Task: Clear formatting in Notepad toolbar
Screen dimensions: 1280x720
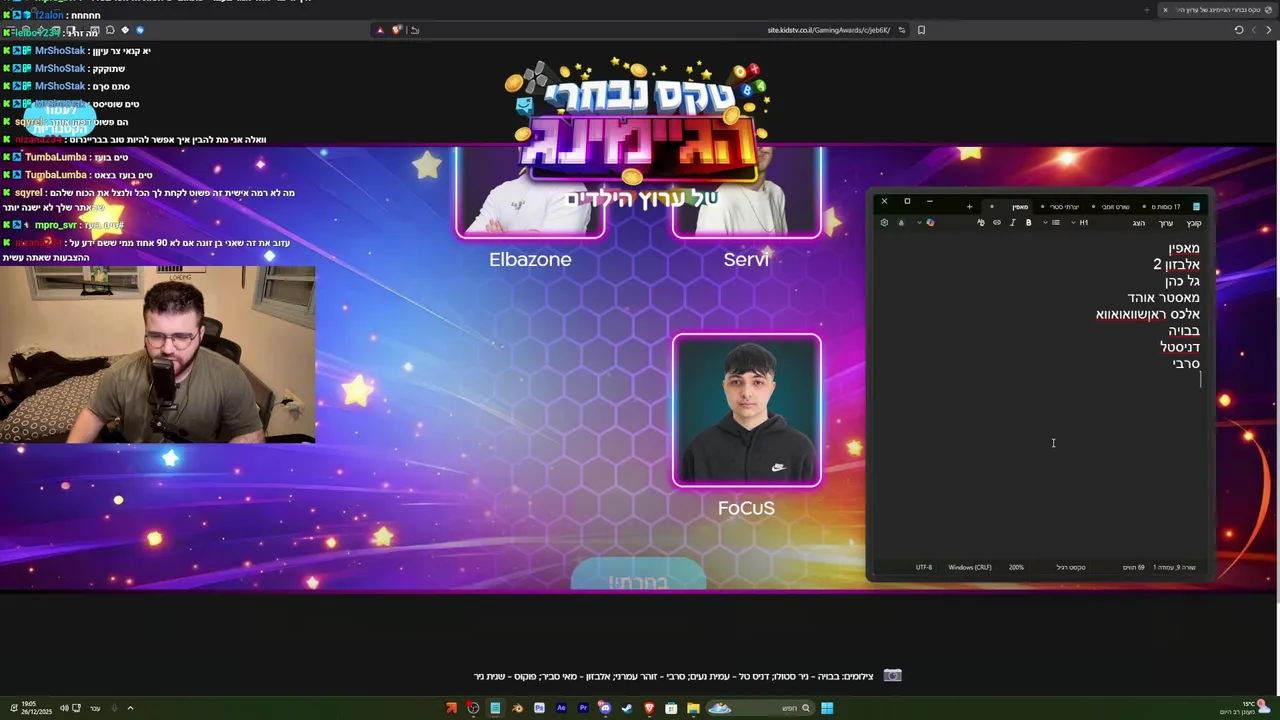Action: click(981, 222)
